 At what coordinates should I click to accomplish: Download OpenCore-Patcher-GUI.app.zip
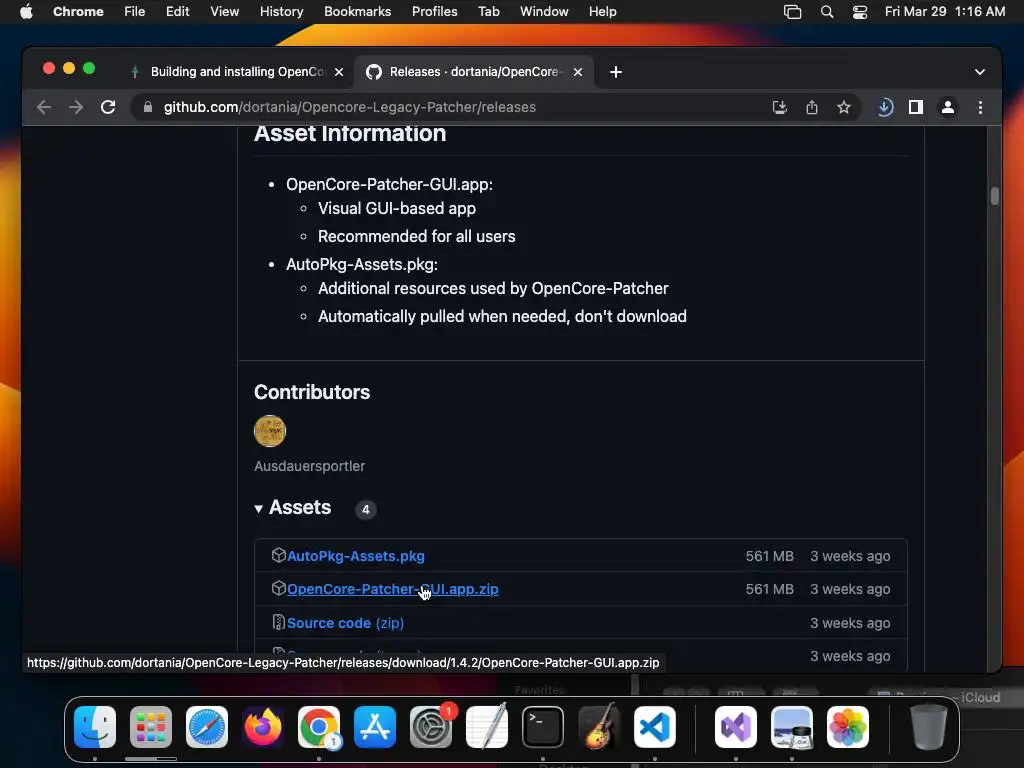tap(392, 589)
